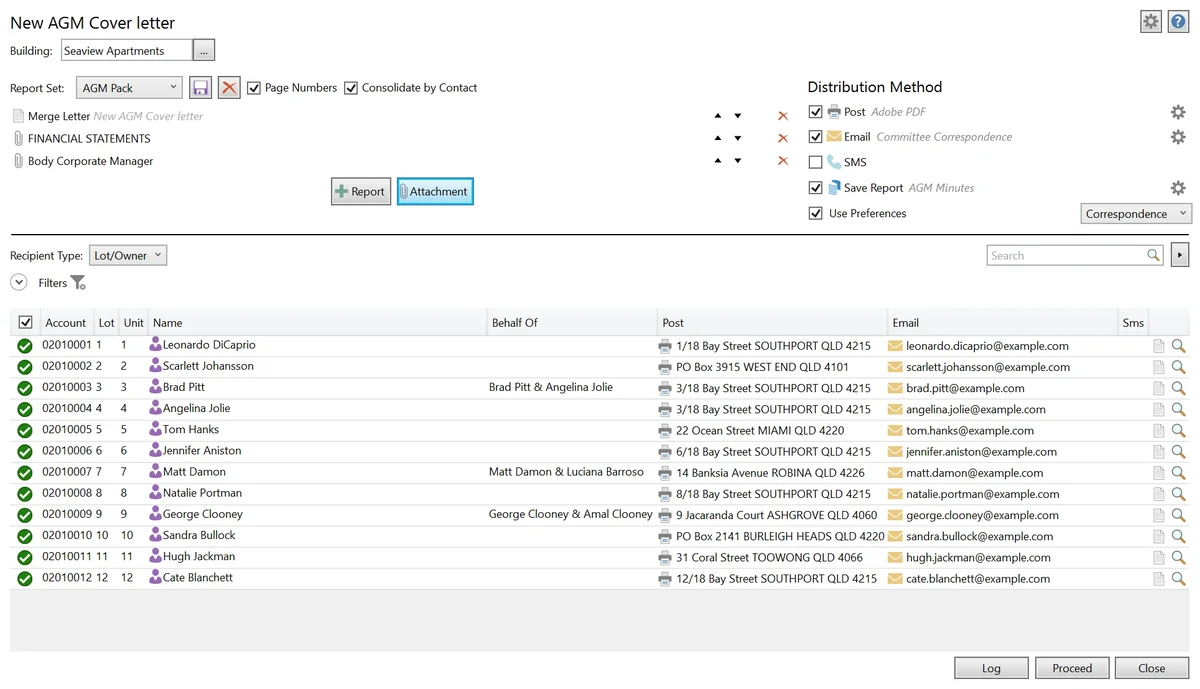Toggle the Save Report checkbox
This screenshot has height=689, width=1200.
pos(815,188)
